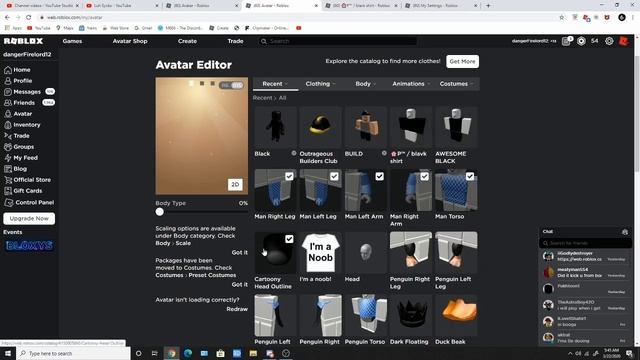Click the Groups icon in sidebar

[8, 147]
